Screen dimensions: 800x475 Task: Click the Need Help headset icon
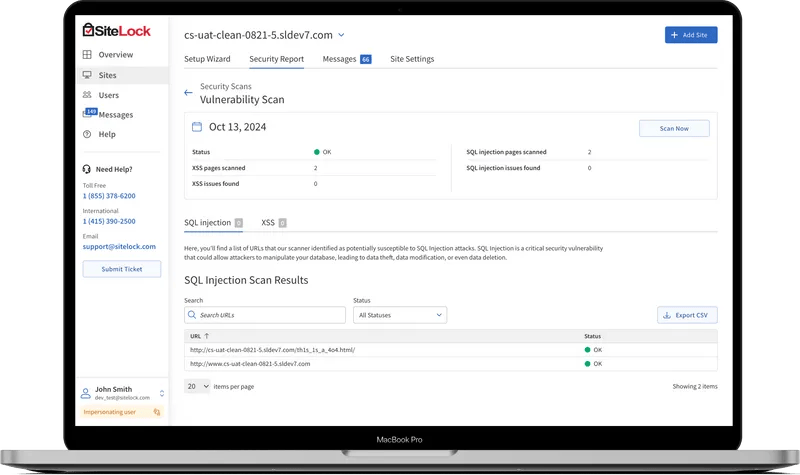[87, 169]
